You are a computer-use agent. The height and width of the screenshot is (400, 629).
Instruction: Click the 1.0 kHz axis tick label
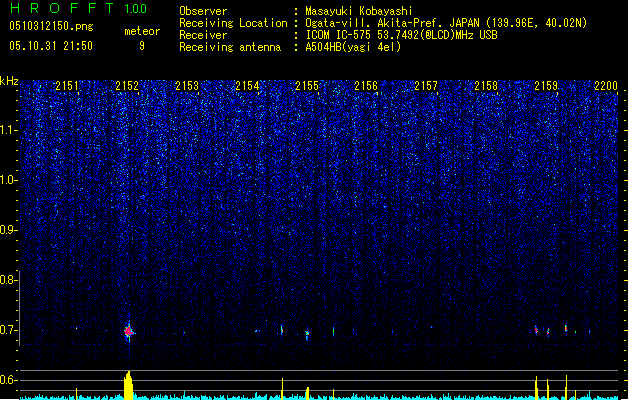(9, 180)
